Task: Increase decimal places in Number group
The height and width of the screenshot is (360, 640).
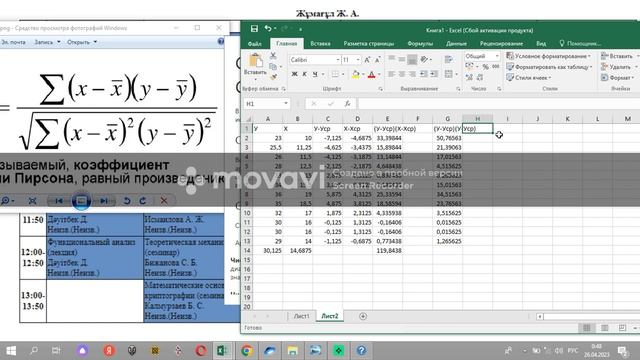Action: pos(469,77)
